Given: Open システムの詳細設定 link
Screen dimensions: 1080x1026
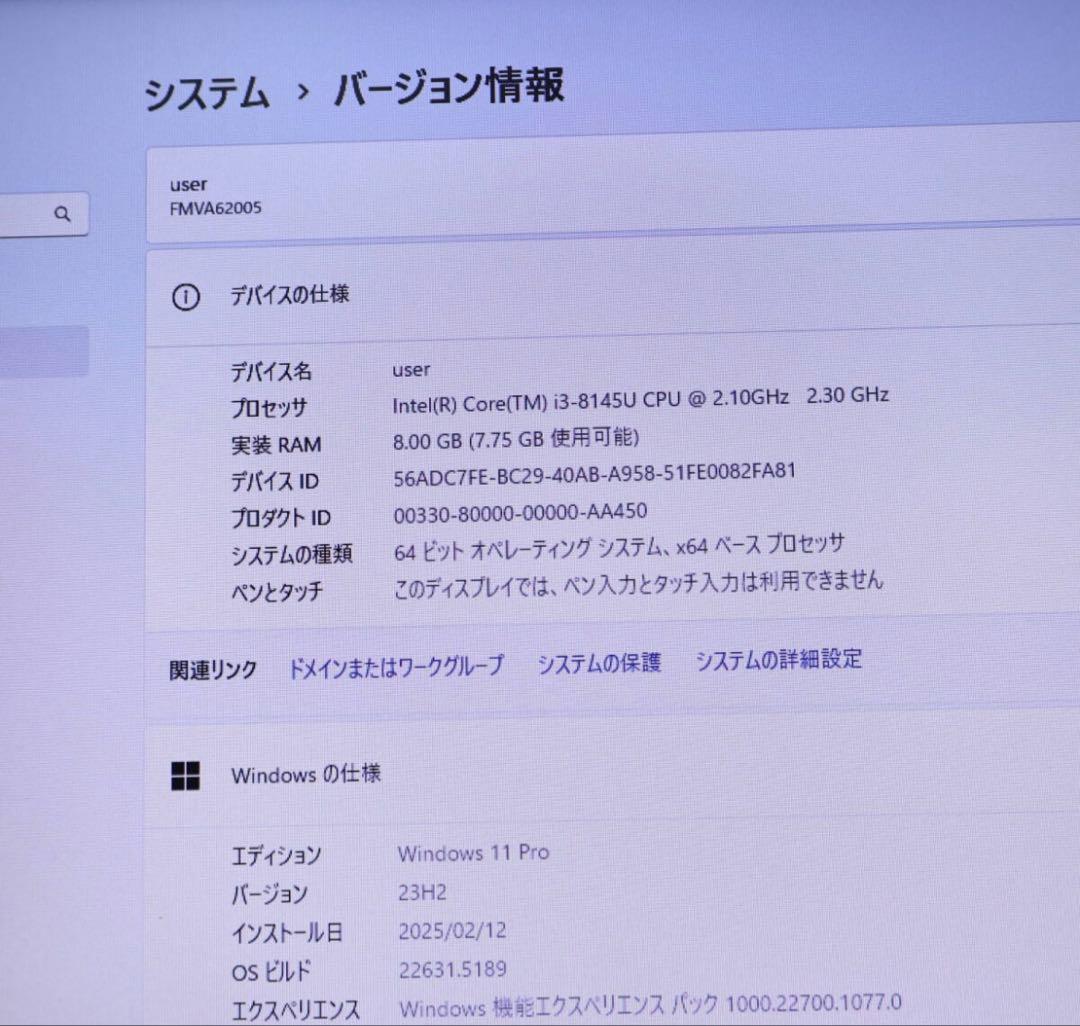Looking at the screenshot, I should tap(778, 659).
